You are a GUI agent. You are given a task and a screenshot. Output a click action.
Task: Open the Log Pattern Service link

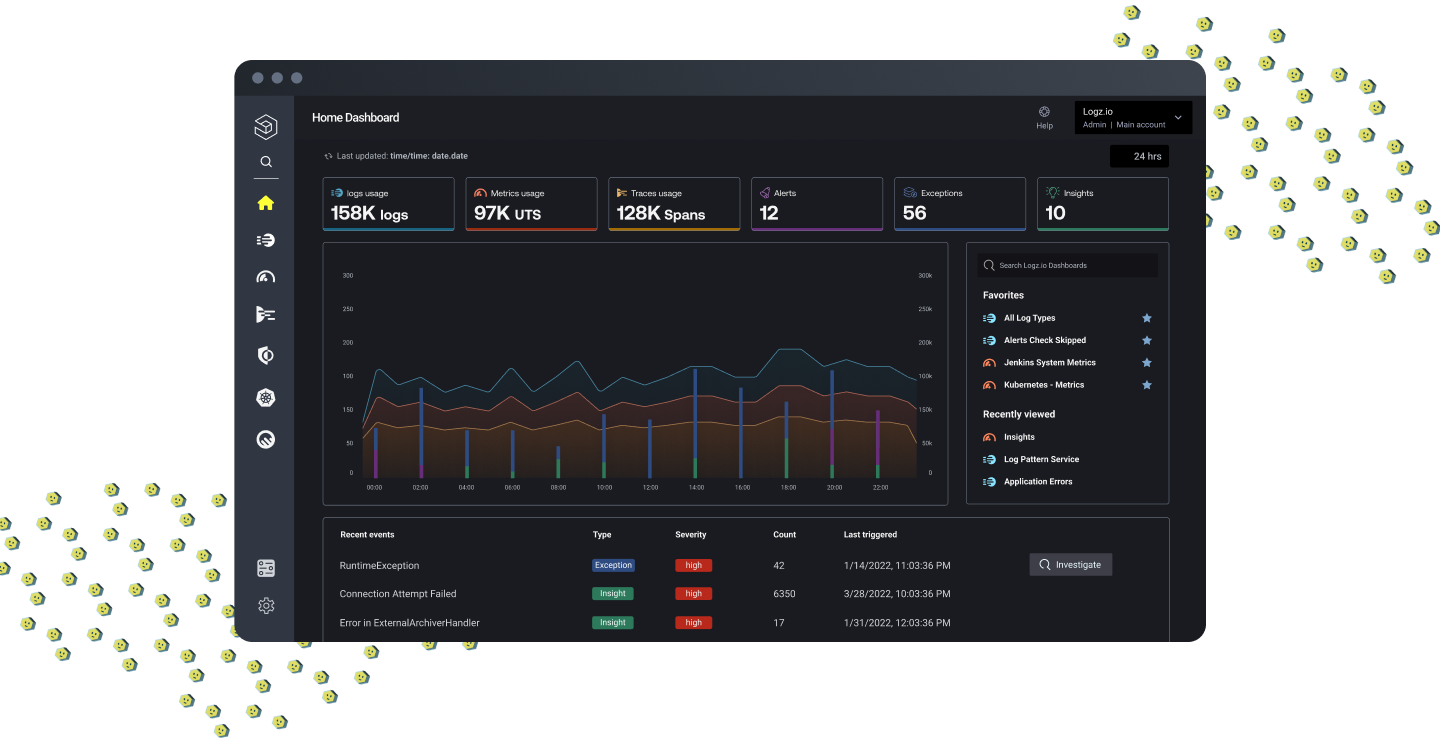[x=1041, y=460]
